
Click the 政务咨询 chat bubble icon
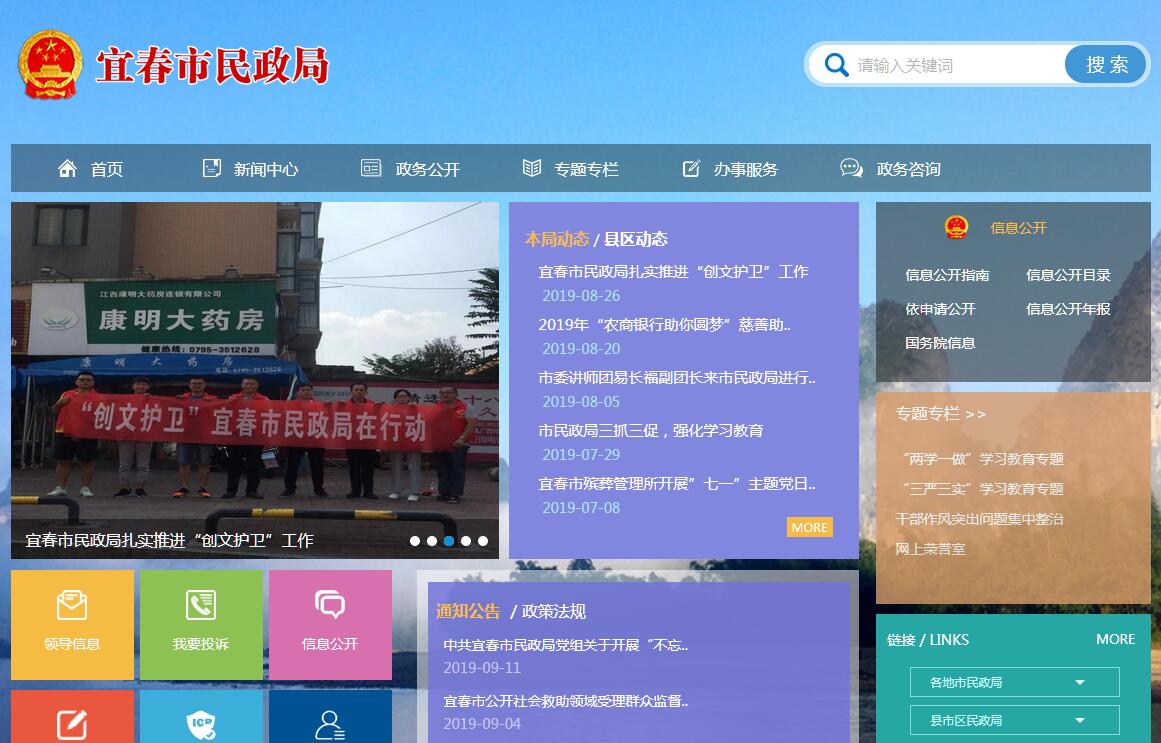851,168
